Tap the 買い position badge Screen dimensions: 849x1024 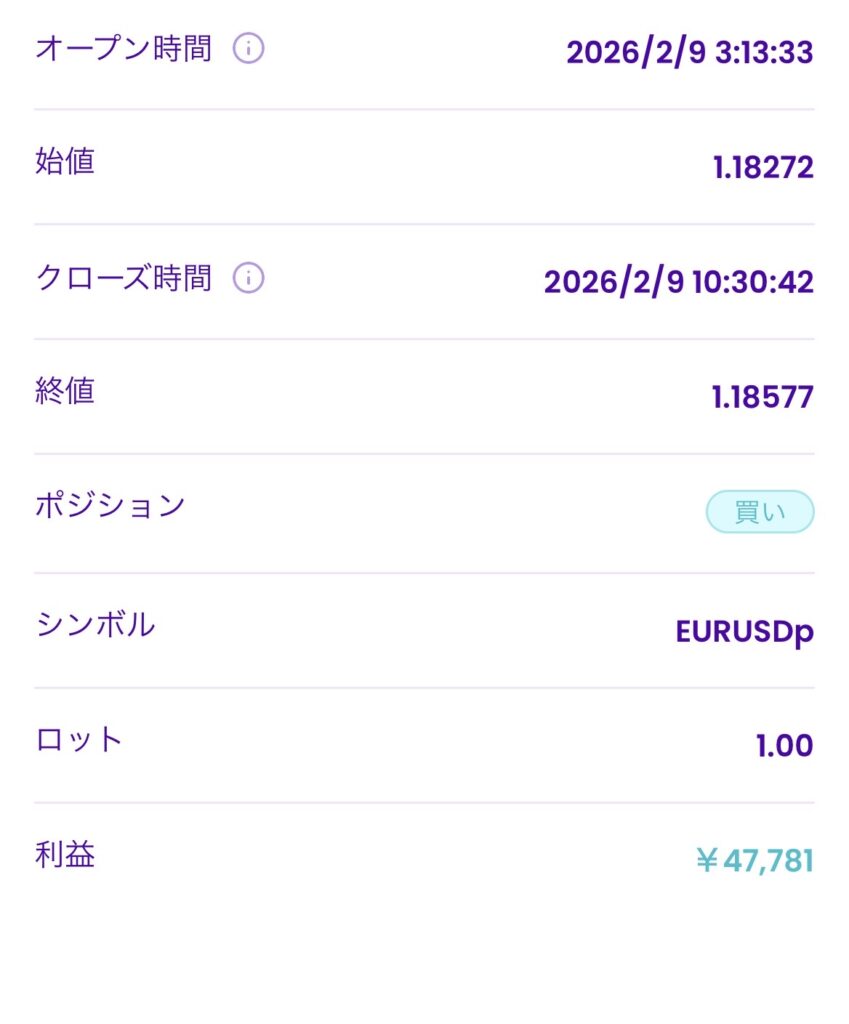tap(760, 512)
